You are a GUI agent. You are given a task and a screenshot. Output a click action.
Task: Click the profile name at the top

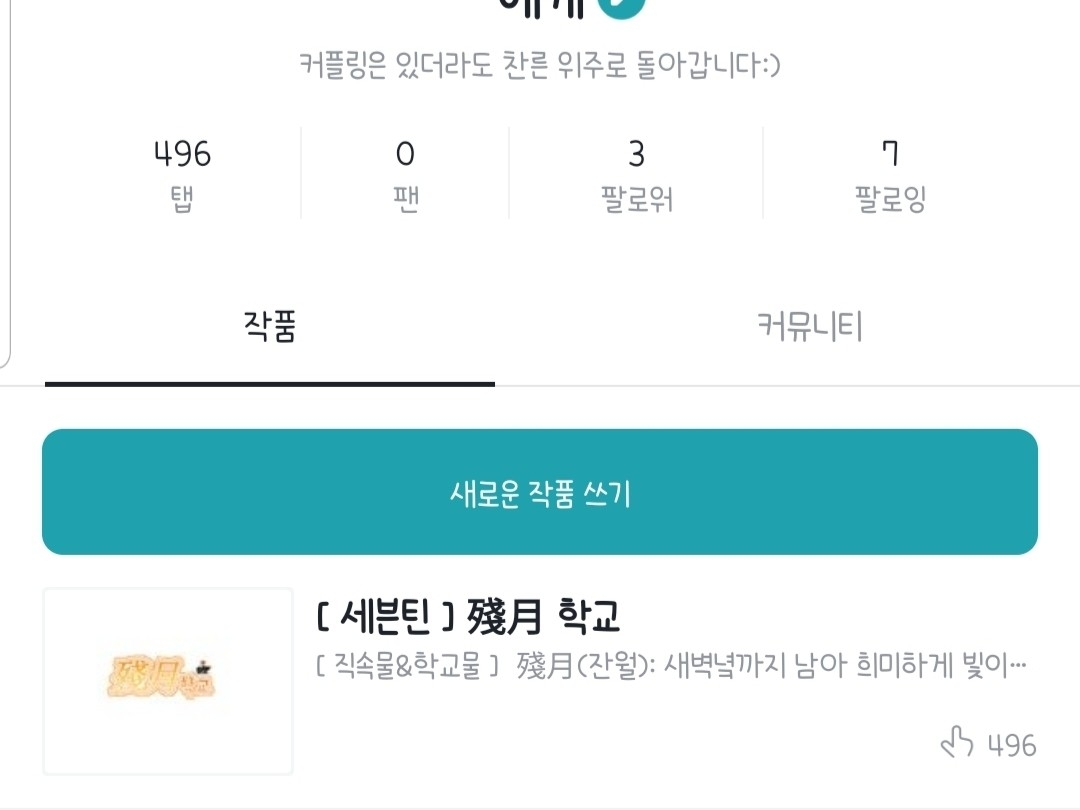[x=545, y=6]
